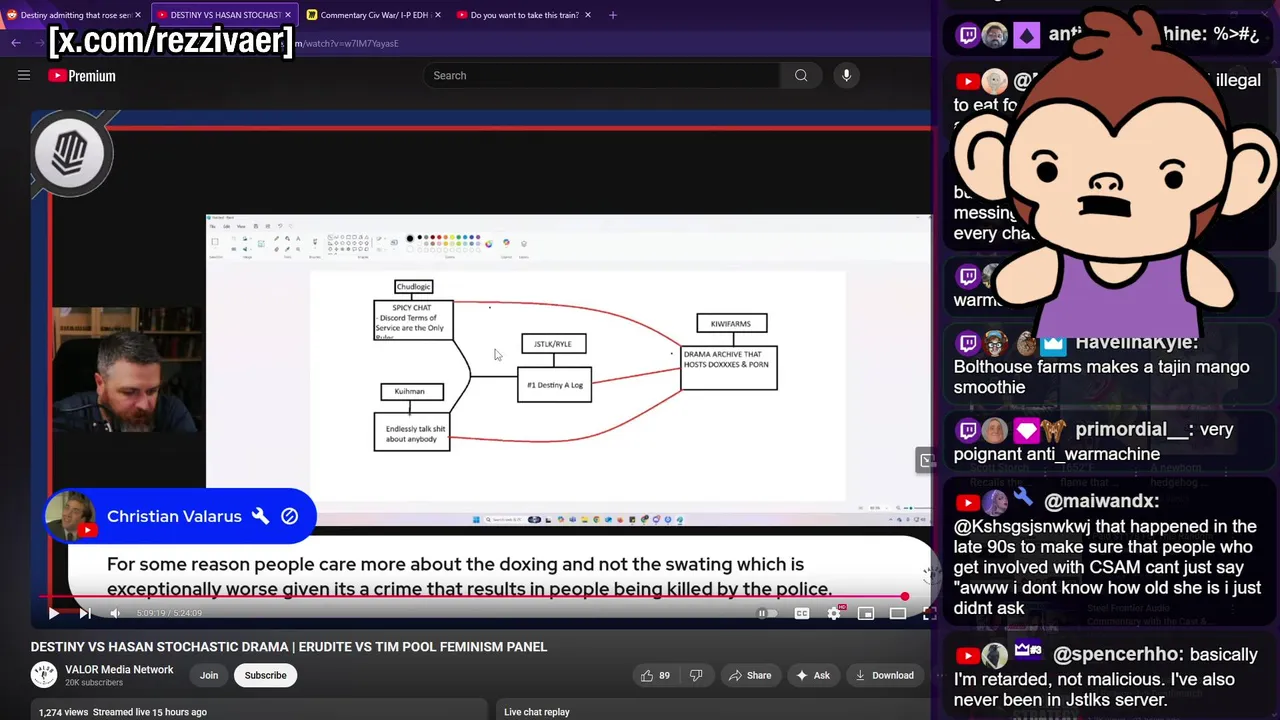Mute the video volume speaker icon
Screen dimensions: 1280x720
(x=115, y=613)
